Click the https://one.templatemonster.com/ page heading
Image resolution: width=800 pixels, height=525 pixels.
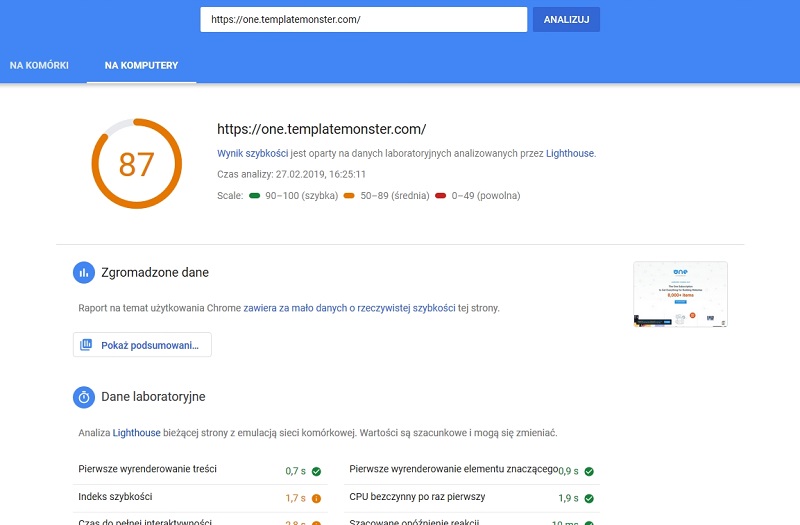pyautogui.click(x=321, y=129)
